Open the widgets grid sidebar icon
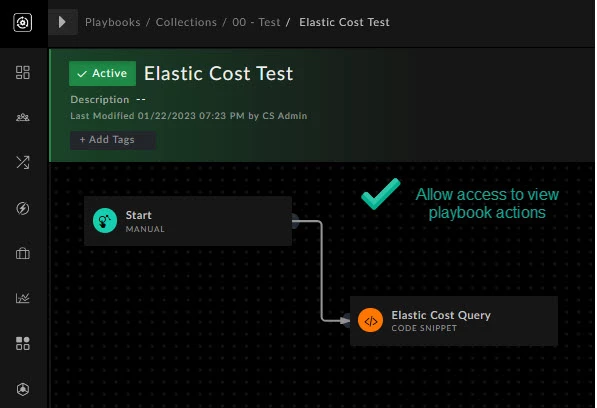 pyautogui.click(x=23, y=343)
